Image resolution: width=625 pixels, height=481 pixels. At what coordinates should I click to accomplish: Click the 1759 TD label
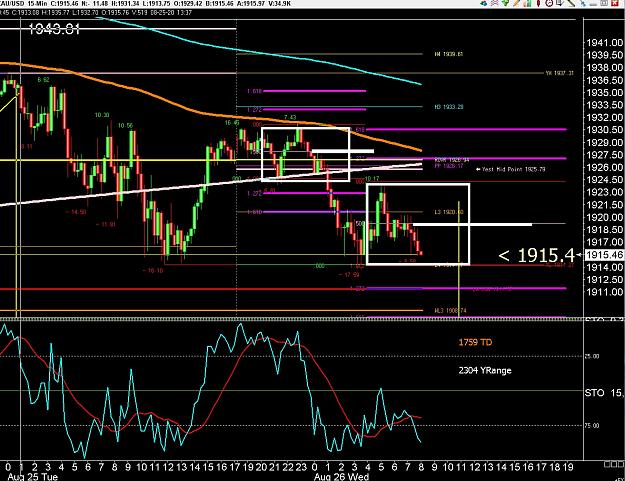click(475, 342)
